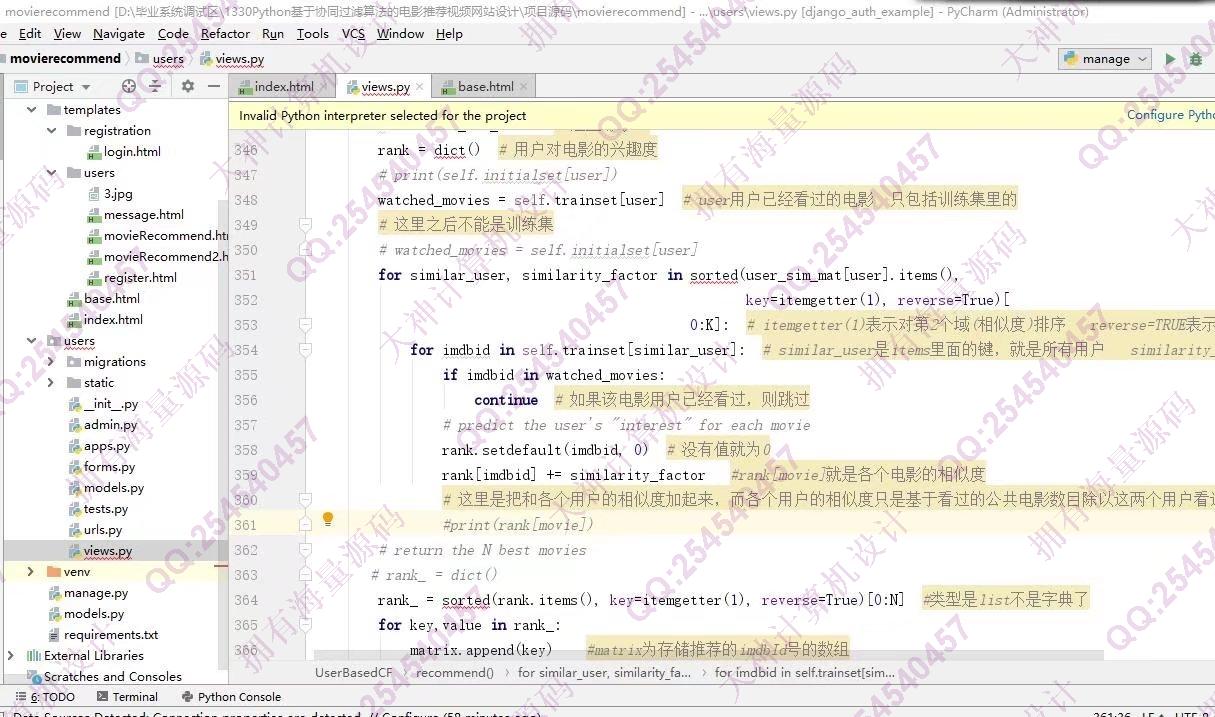
Task: Select manage.py in the project tree
Action: [x=96, y=593]
